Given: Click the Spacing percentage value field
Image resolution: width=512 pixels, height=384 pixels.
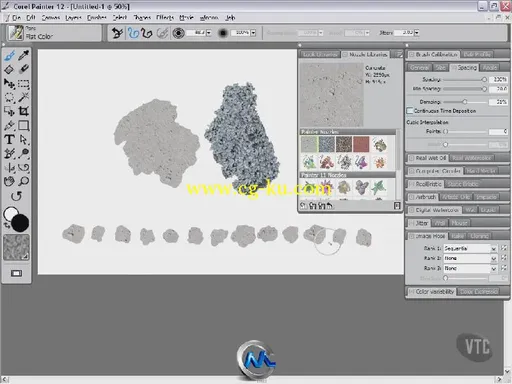Looking at the screenshot, I should pyautogui.click(x=498, y=79).
